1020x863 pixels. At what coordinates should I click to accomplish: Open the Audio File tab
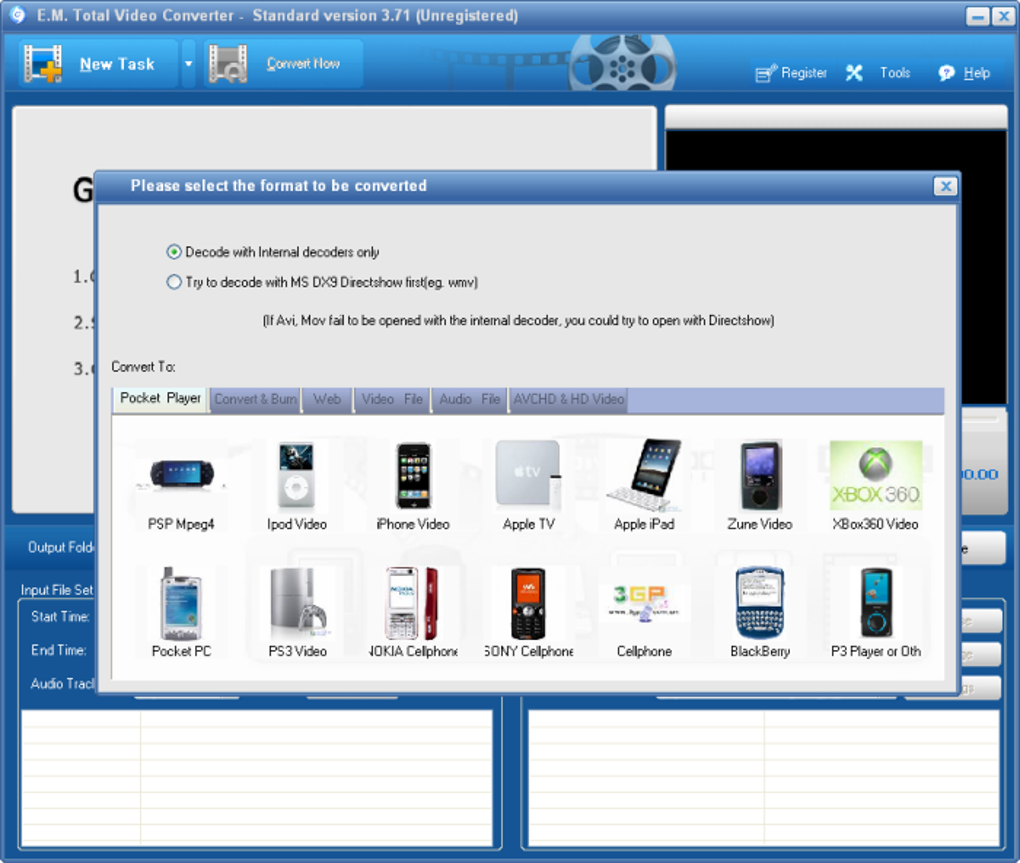(x=470, y=399)
